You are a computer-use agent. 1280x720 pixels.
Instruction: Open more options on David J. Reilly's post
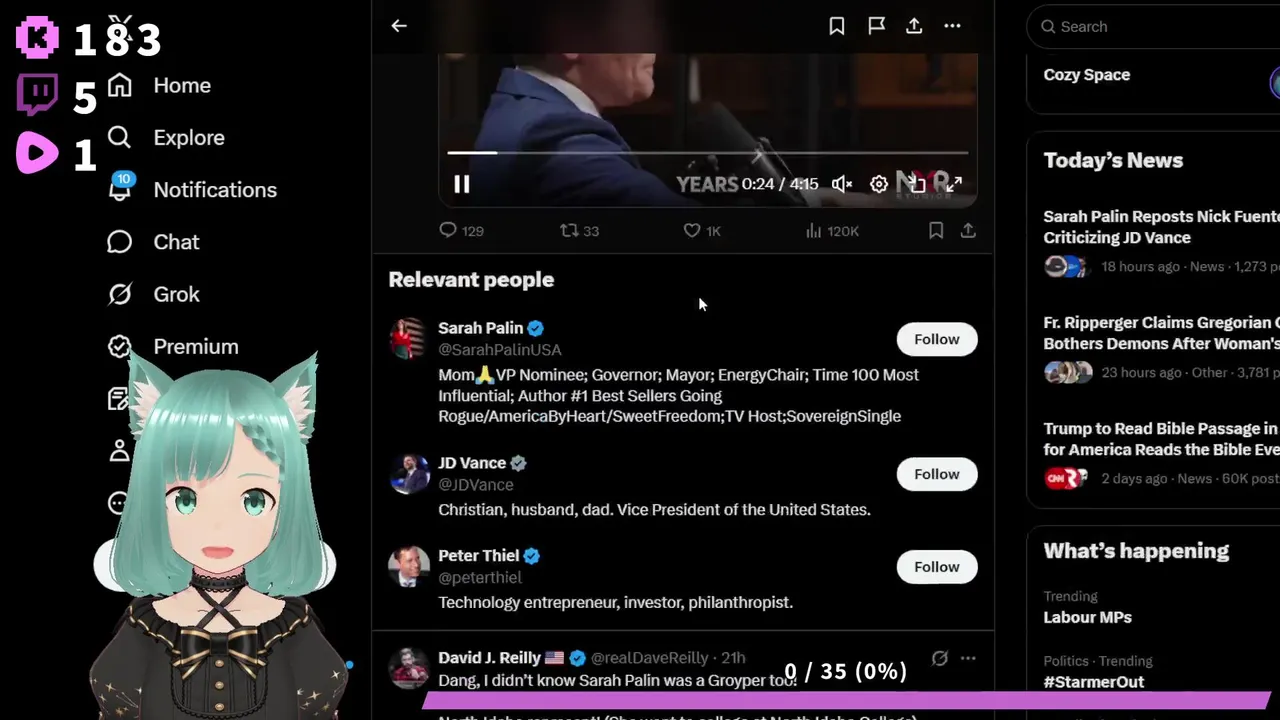point(968,658)
